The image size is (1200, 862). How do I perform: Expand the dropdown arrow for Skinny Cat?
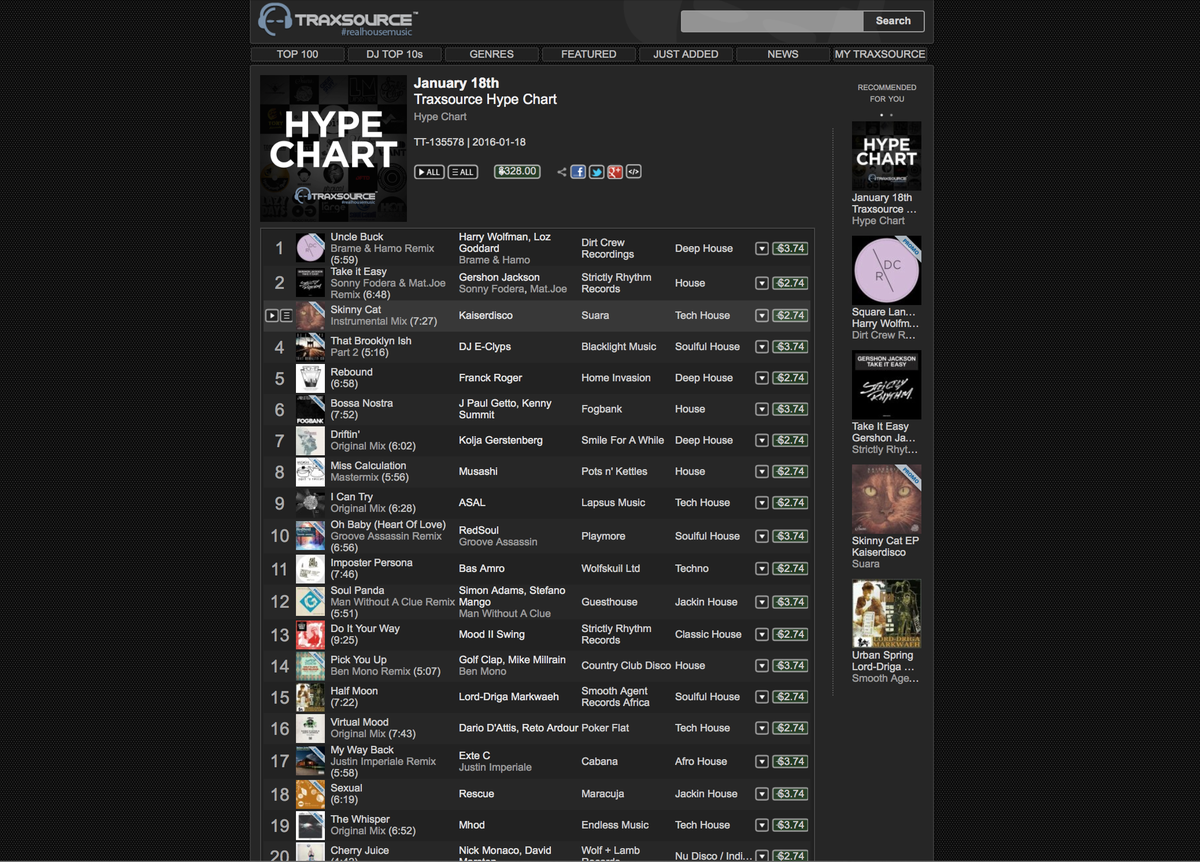(x=761, y=315)
